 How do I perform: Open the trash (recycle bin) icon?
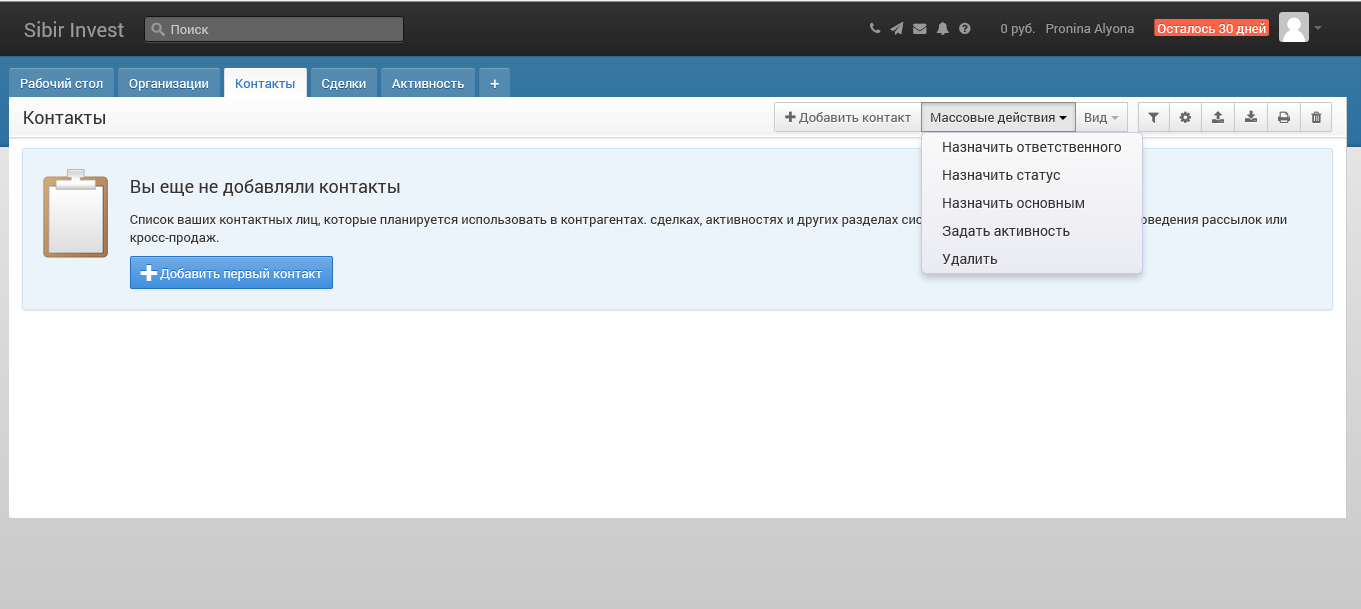pos(1316,117)
